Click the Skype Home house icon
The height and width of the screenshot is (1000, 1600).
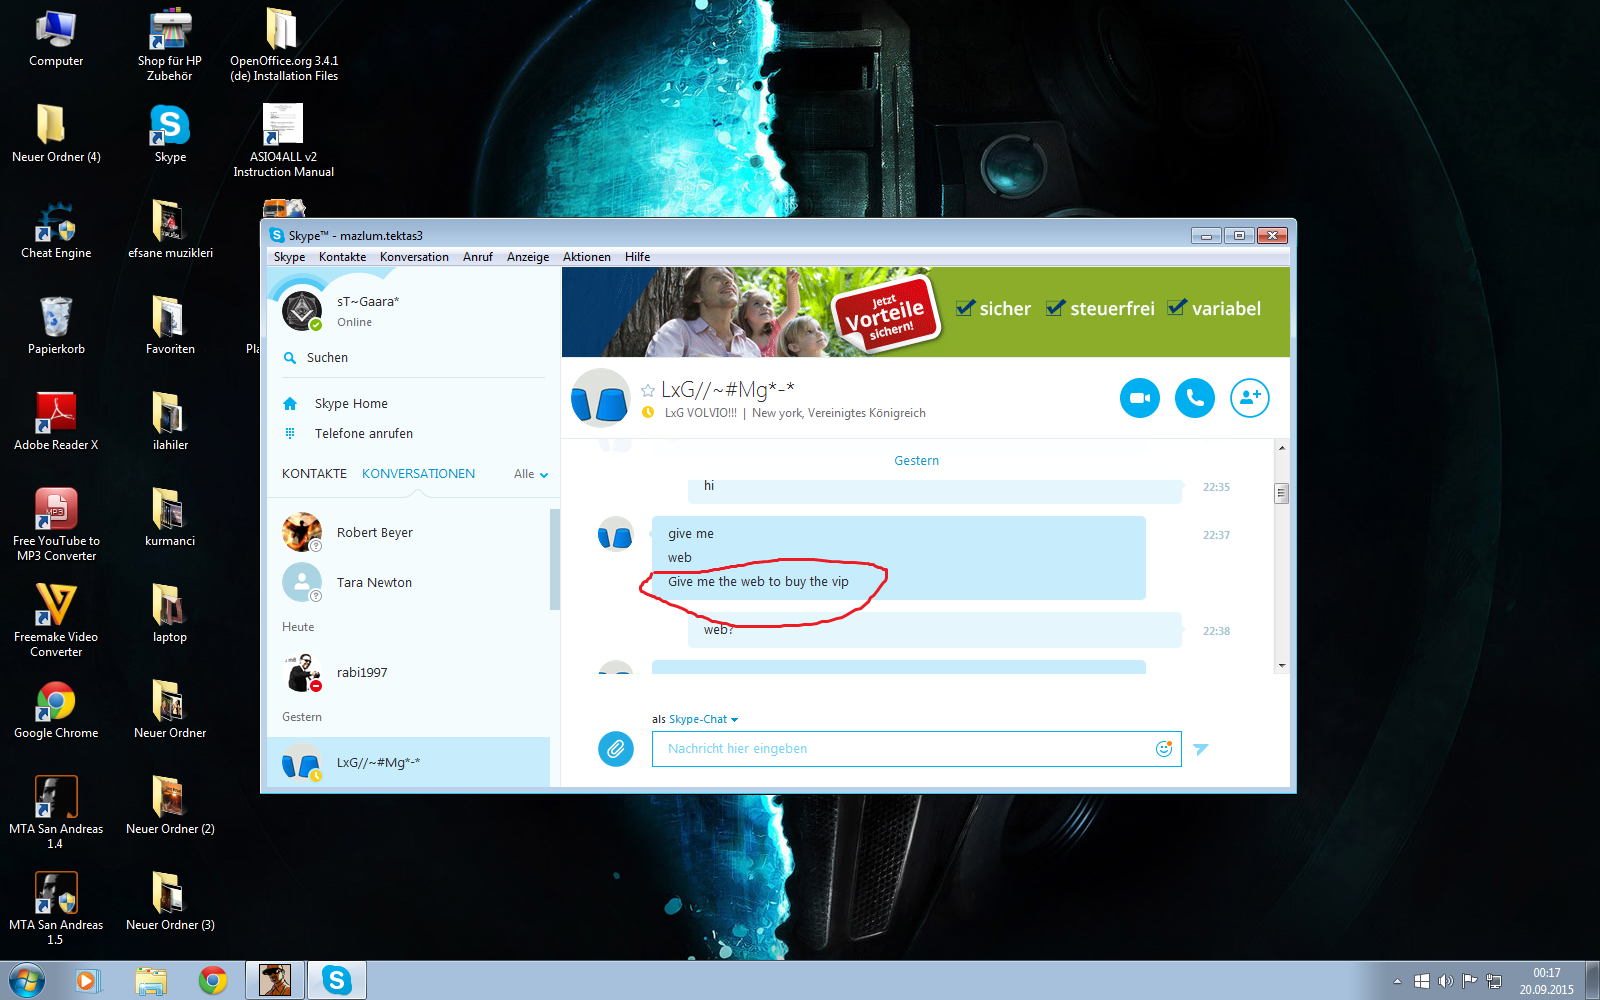[290, 404]
